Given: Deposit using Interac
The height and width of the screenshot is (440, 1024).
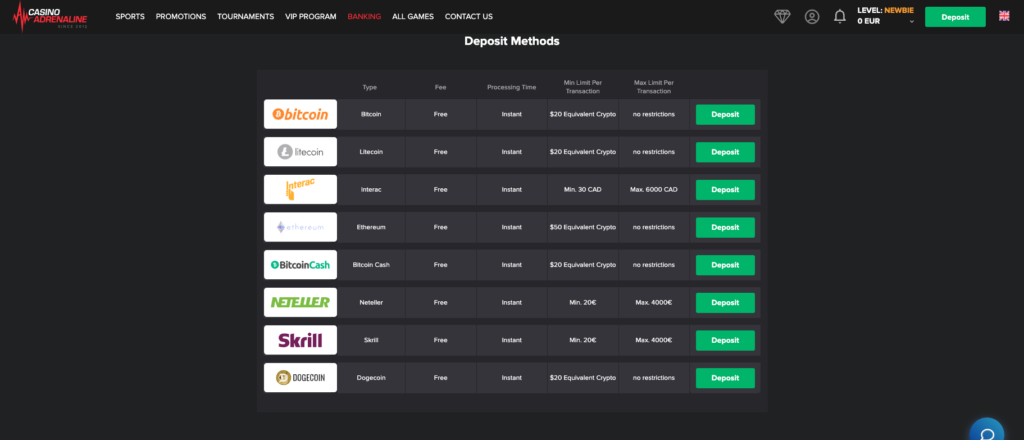Looking at the screenshot, I should [x=725, y=190].
